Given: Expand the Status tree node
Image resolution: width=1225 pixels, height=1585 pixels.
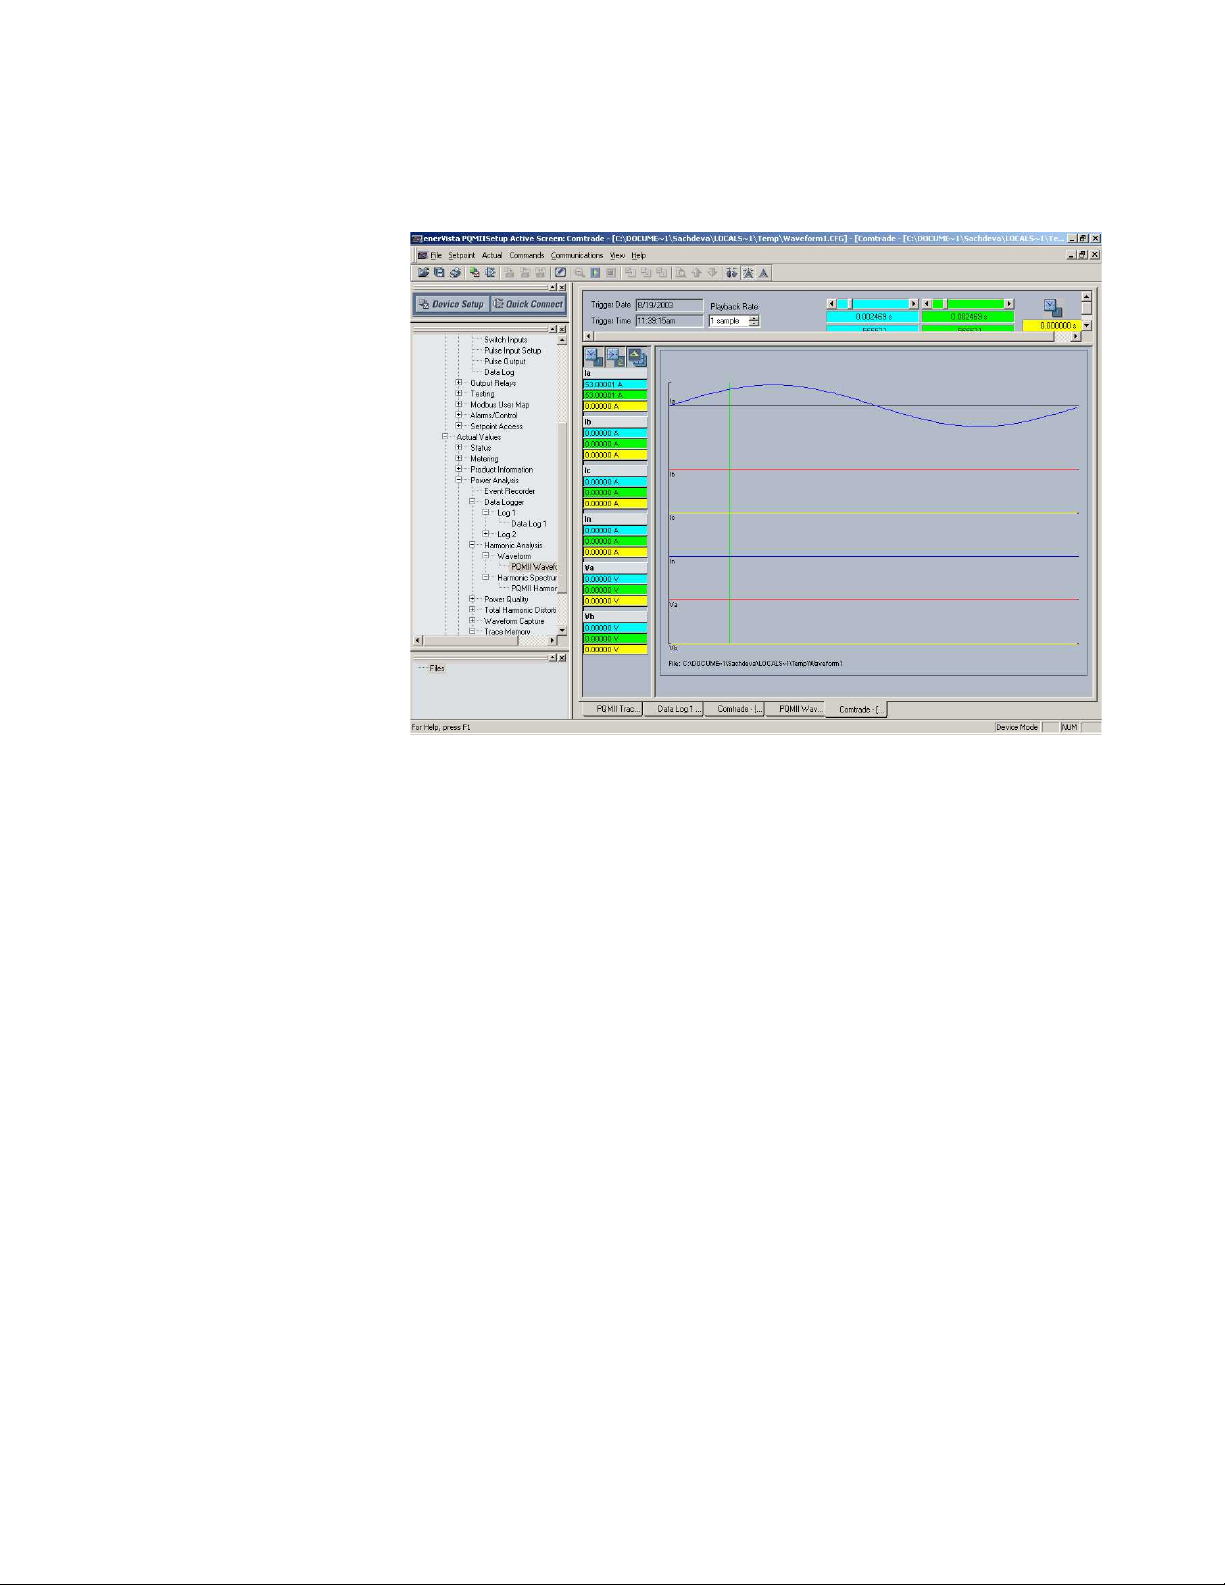Looking at the screenshot, I should pyautogui.click(x=459, y=448).
